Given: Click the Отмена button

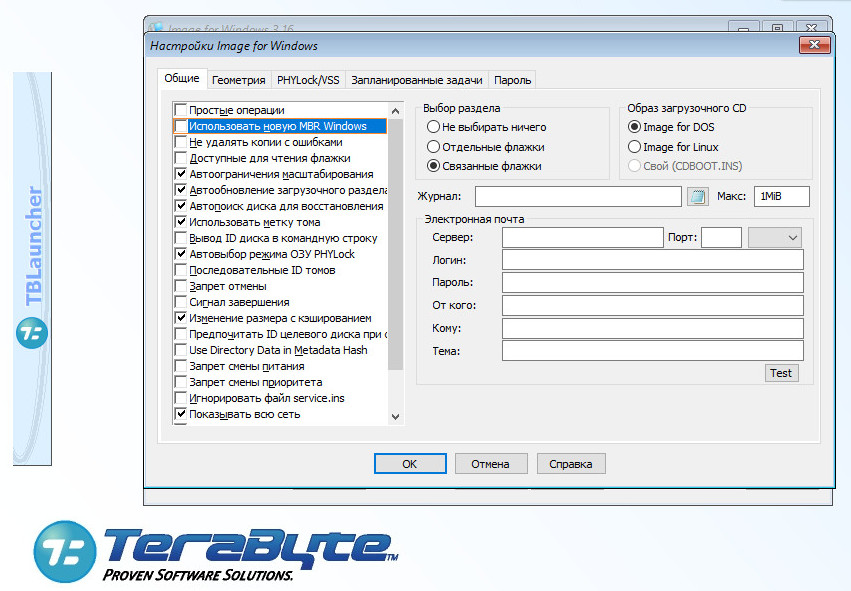Looking at the screenshot, I should coord(491,464).
